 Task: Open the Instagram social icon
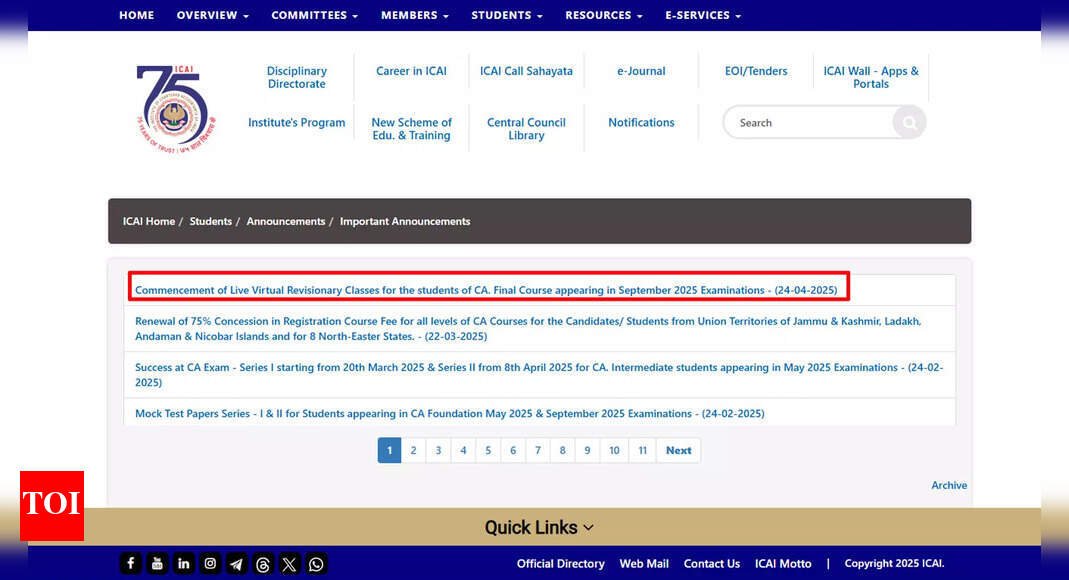click(x=210, y=564)
